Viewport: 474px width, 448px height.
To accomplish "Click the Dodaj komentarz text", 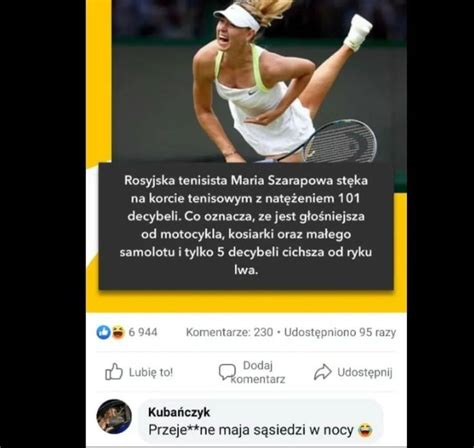I will [258, 372].
